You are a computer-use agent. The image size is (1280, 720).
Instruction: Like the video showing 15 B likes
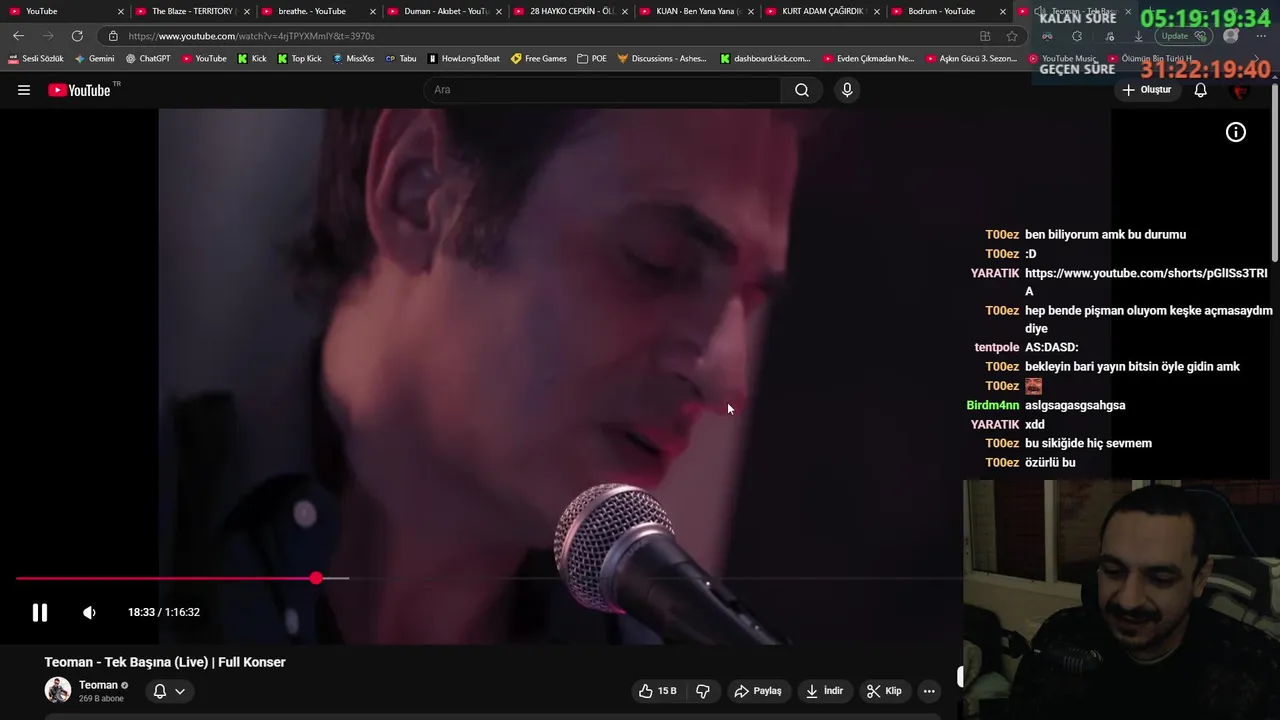[x=657, y=691]
